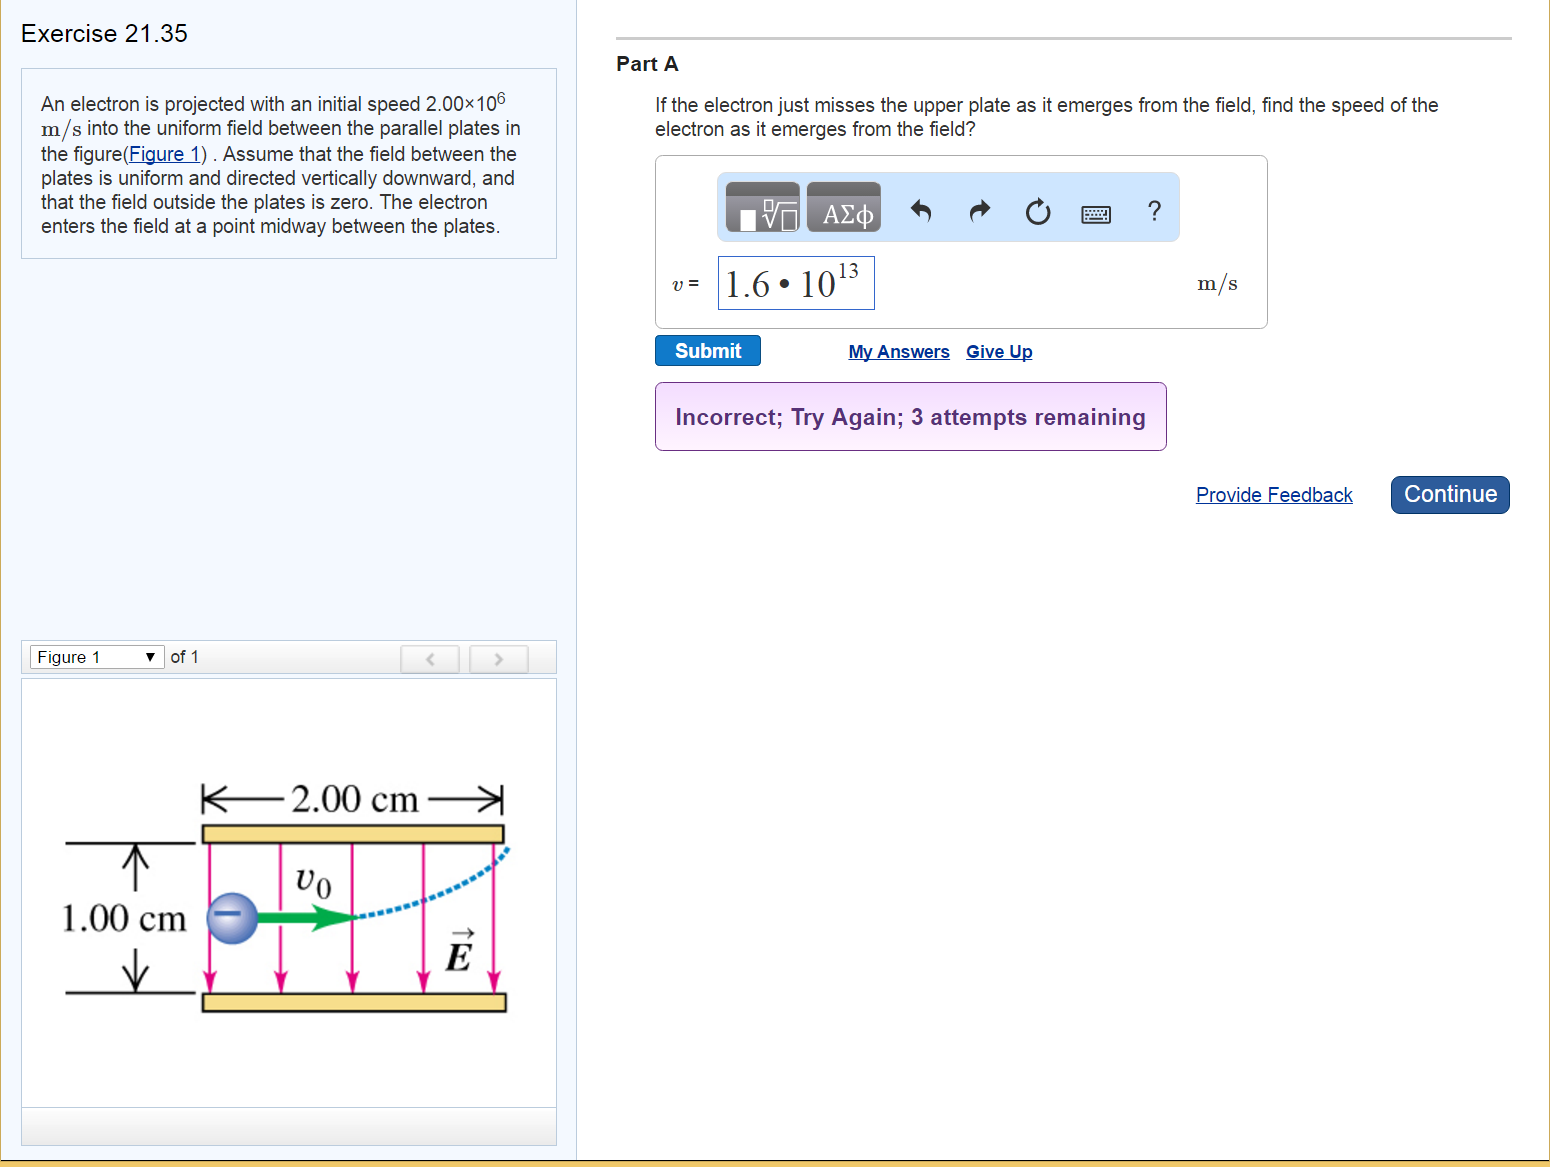
Task: Open equation editor help via the question mark
Action: click(x=1154, y=211)
